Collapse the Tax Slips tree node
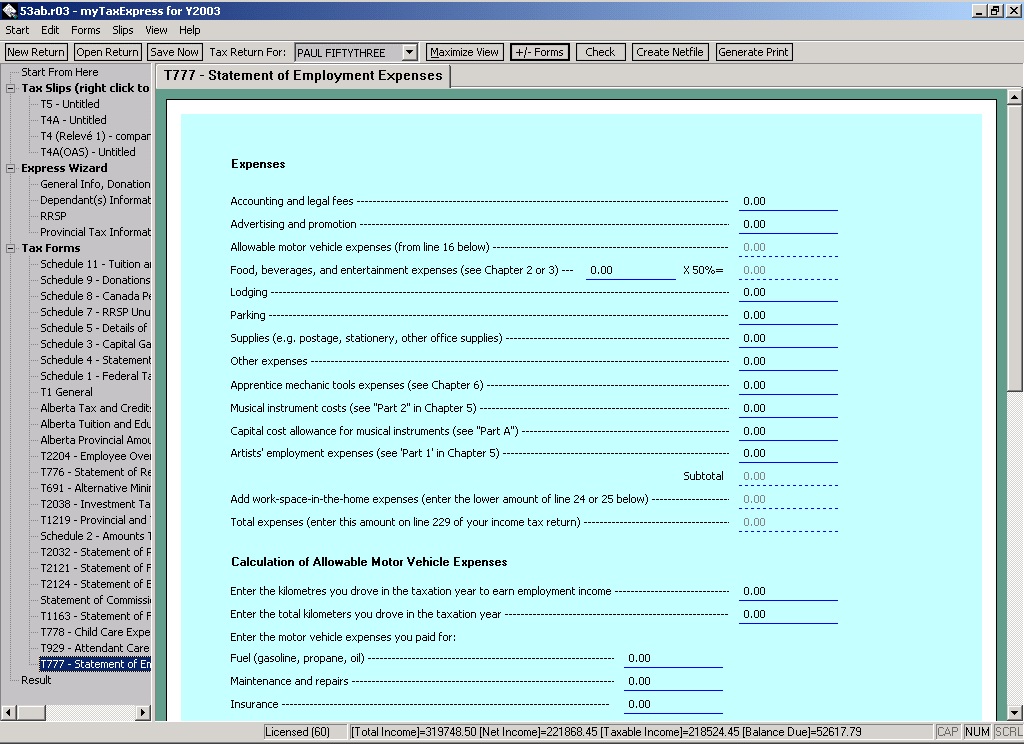 point(11,88)
